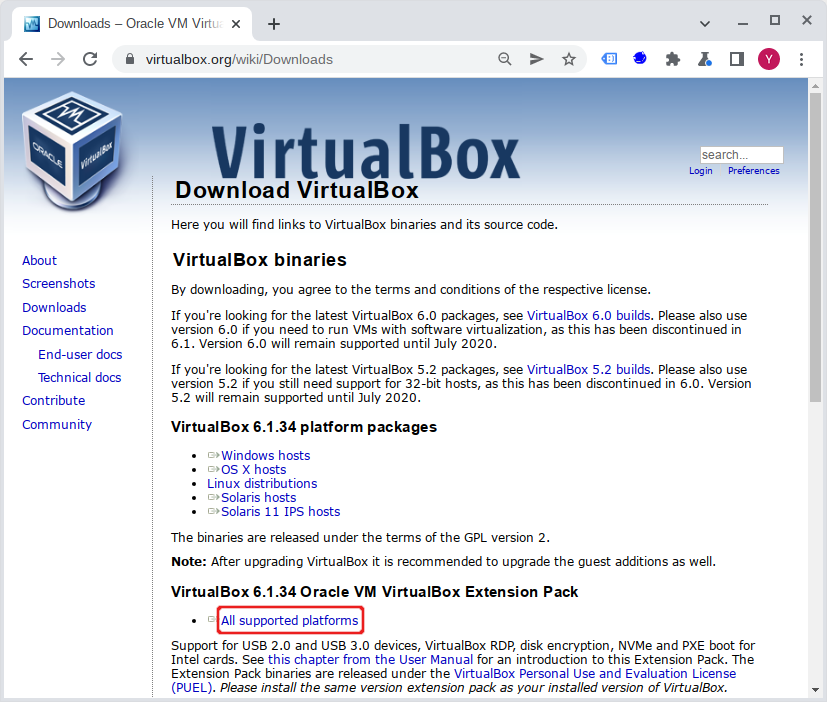The width and height of the screenshot is (827, 702).
Task: Open the blue extension with bracket icon
Action: pos(609,59)
